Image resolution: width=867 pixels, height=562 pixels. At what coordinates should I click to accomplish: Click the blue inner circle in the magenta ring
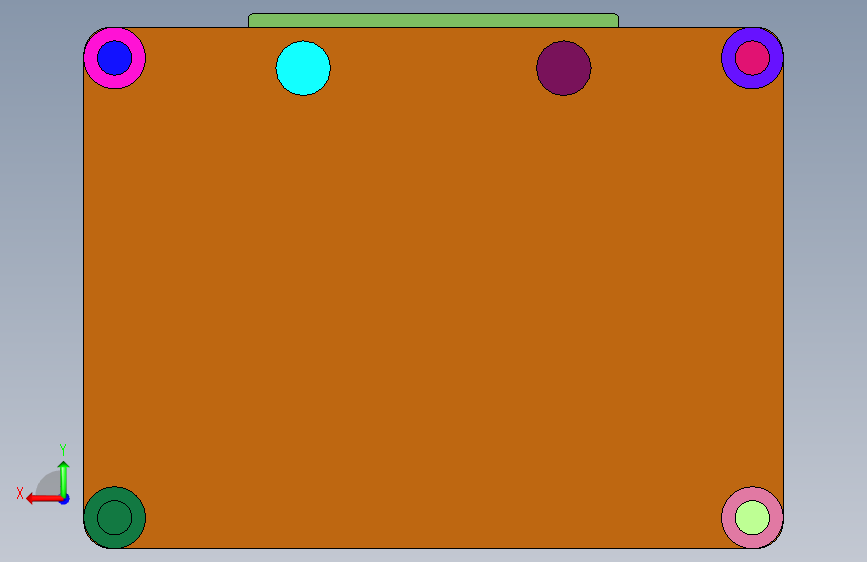point(114,58)
